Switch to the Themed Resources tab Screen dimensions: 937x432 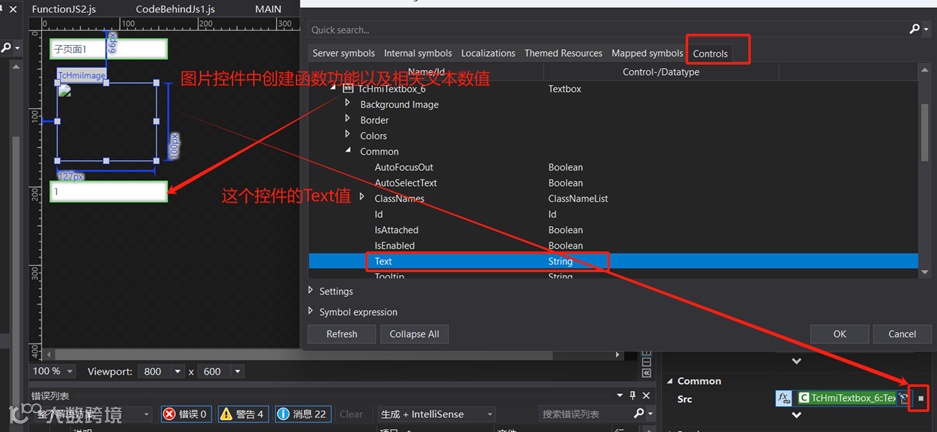pos(564,53)
